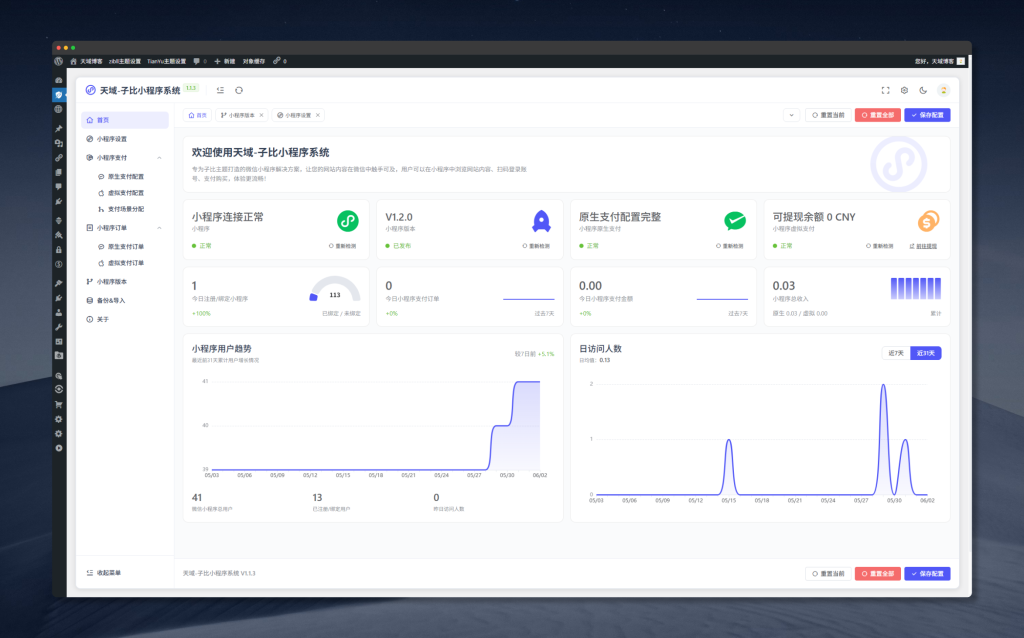The width and height of the screenshot is (1024, 638).
Task: Open 原生支付配置 submenu item
Action: [x=125, y=176]
